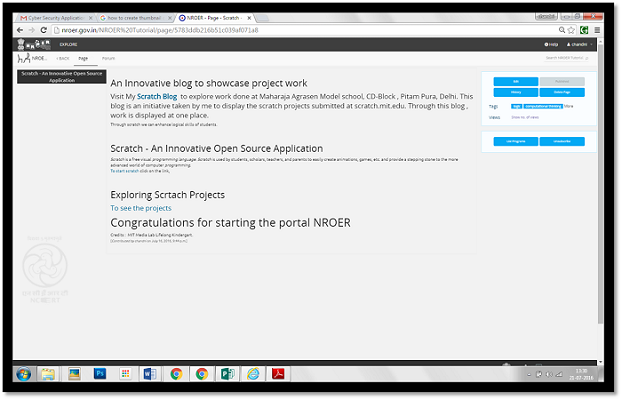
Task: Click the volume icon in system tray
Action: (549, 374)
